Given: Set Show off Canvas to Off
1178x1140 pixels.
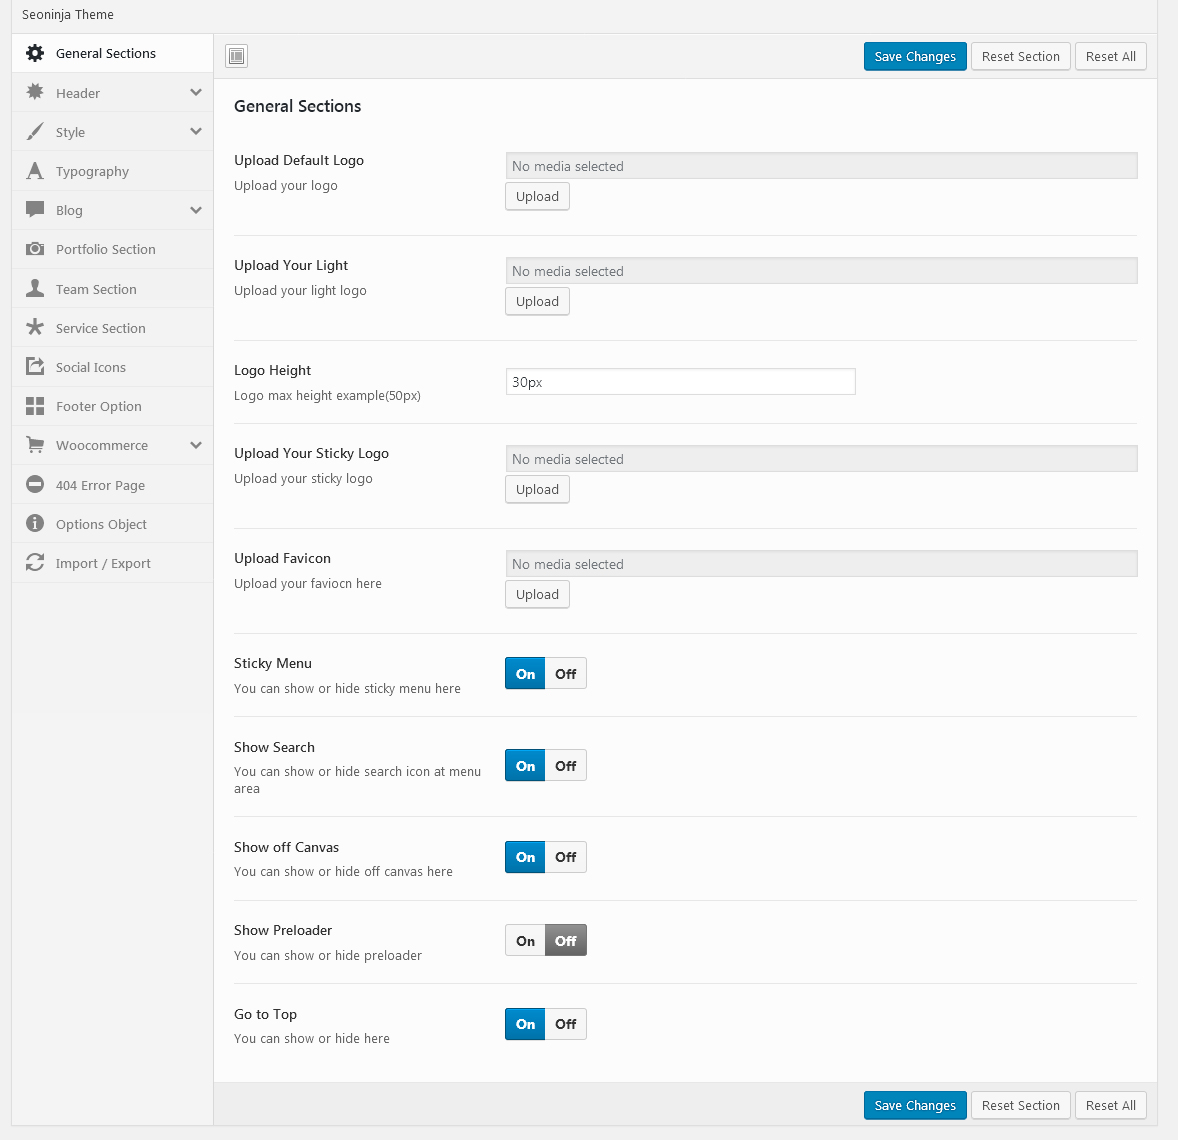Looking at the screenshot, I should (566, 857).
